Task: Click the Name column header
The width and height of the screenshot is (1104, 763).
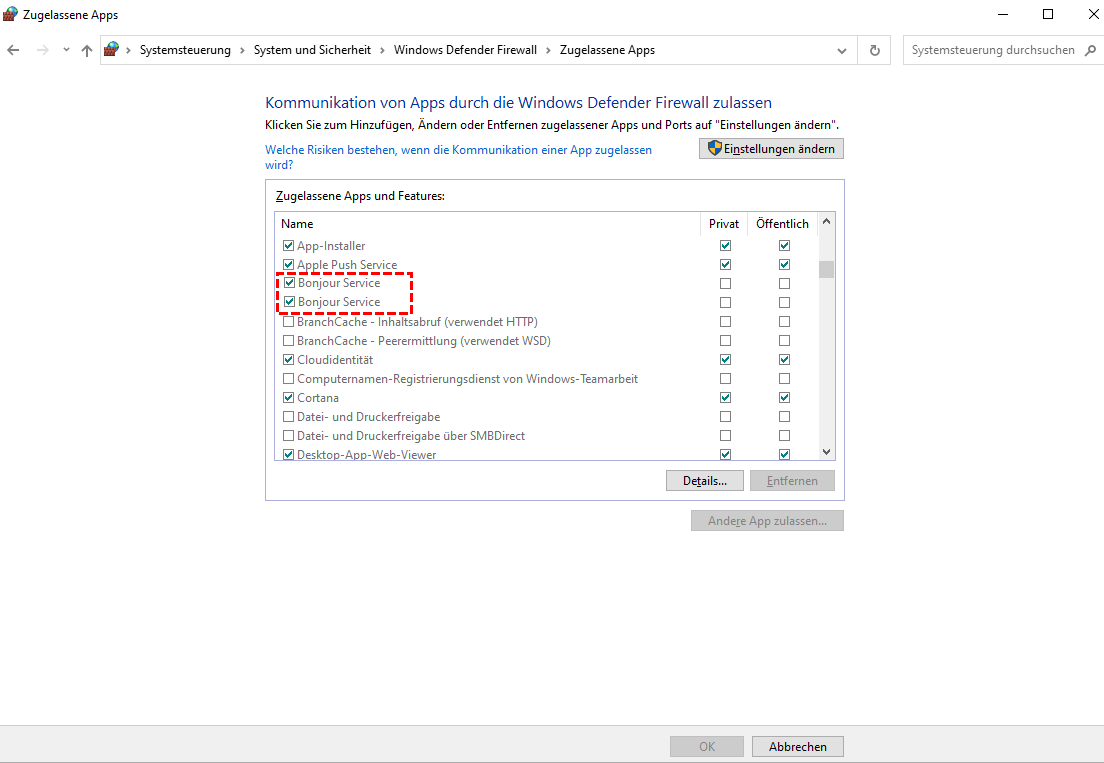Action: coord(487,224)
